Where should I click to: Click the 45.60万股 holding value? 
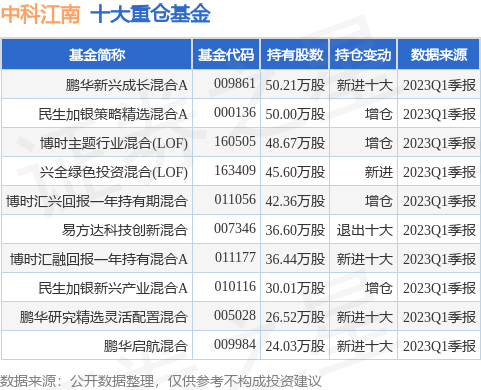pyautogui.click(x=295, y=172)
